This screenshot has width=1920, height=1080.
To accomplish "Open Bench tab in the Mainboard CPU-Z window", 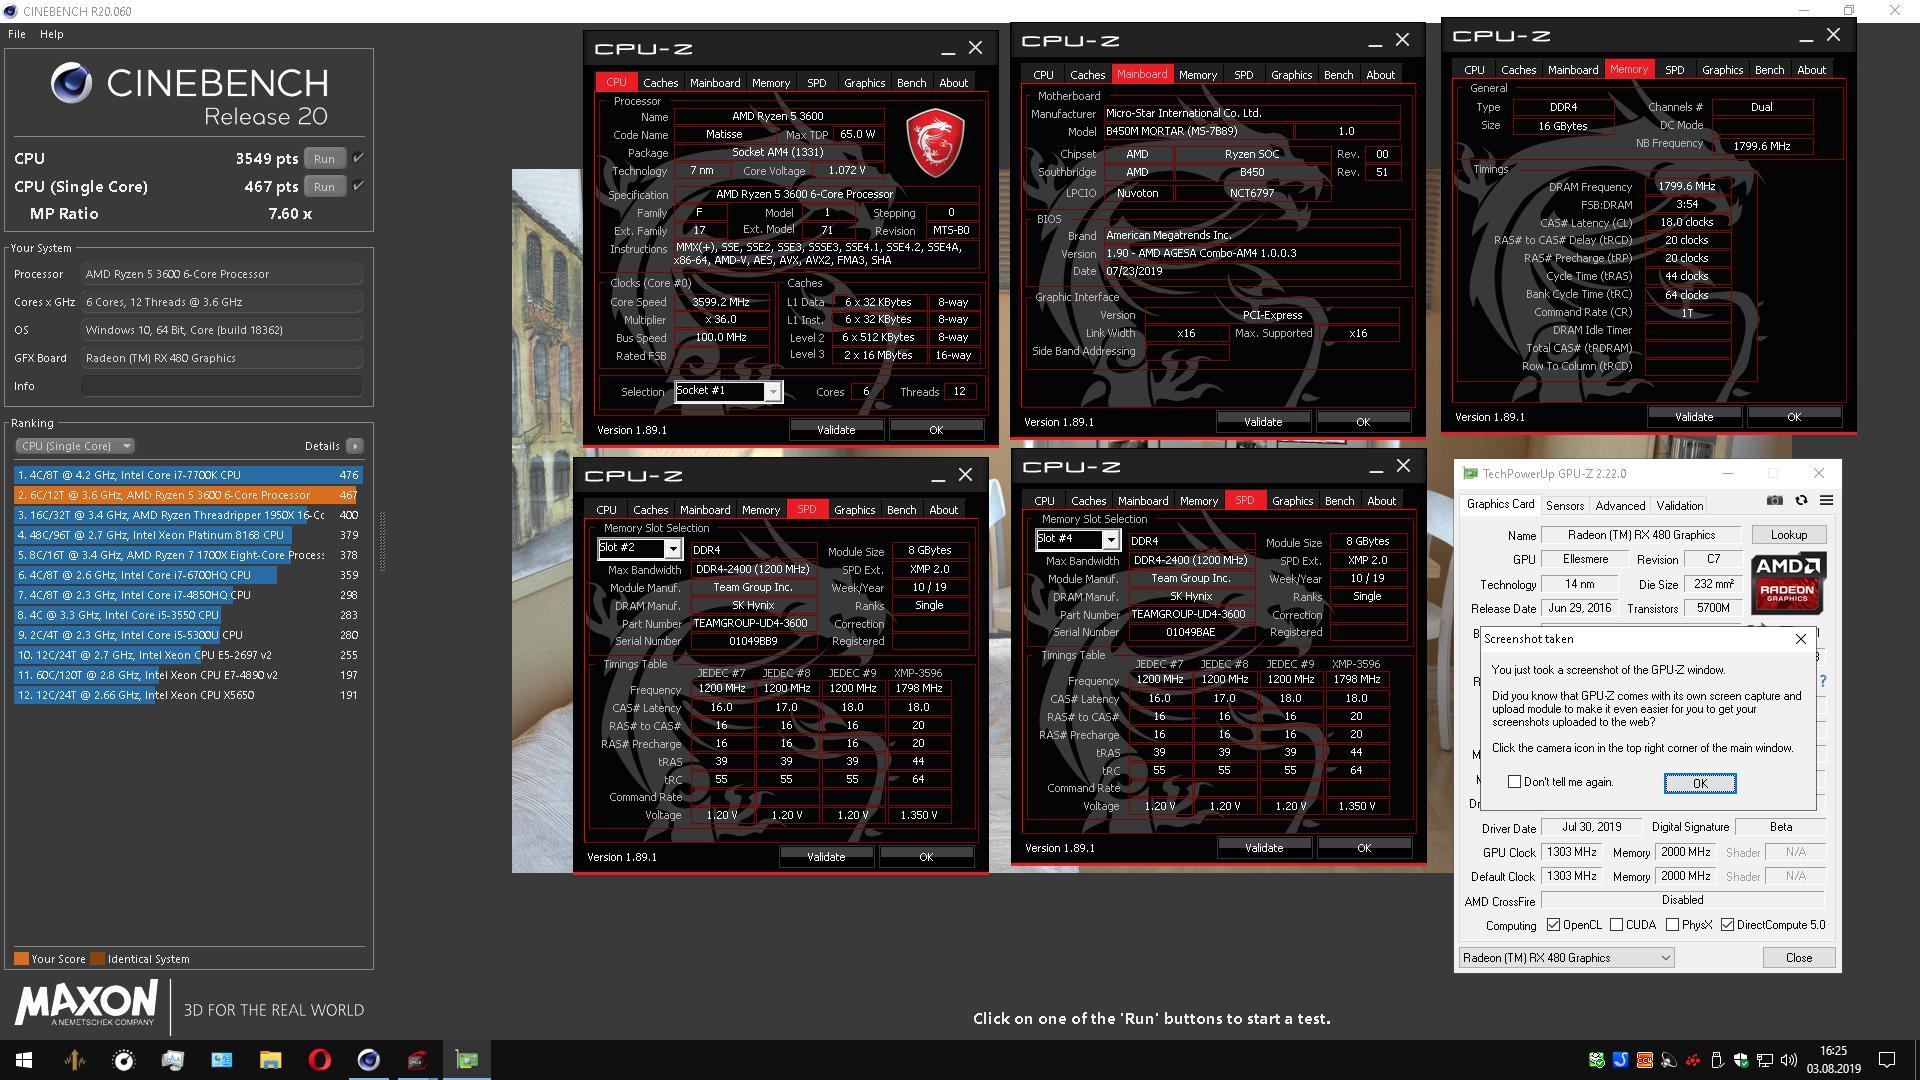I will click(1338, 75).
